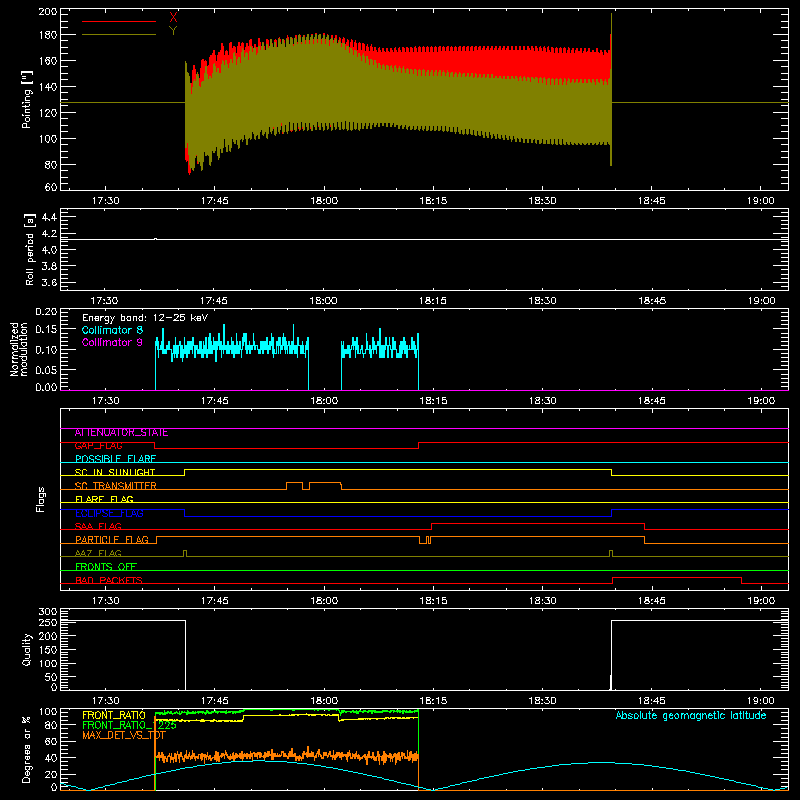800x800 pixels.
Task: Select the GAP_FLAG label
Action: (x=98, y=446)
